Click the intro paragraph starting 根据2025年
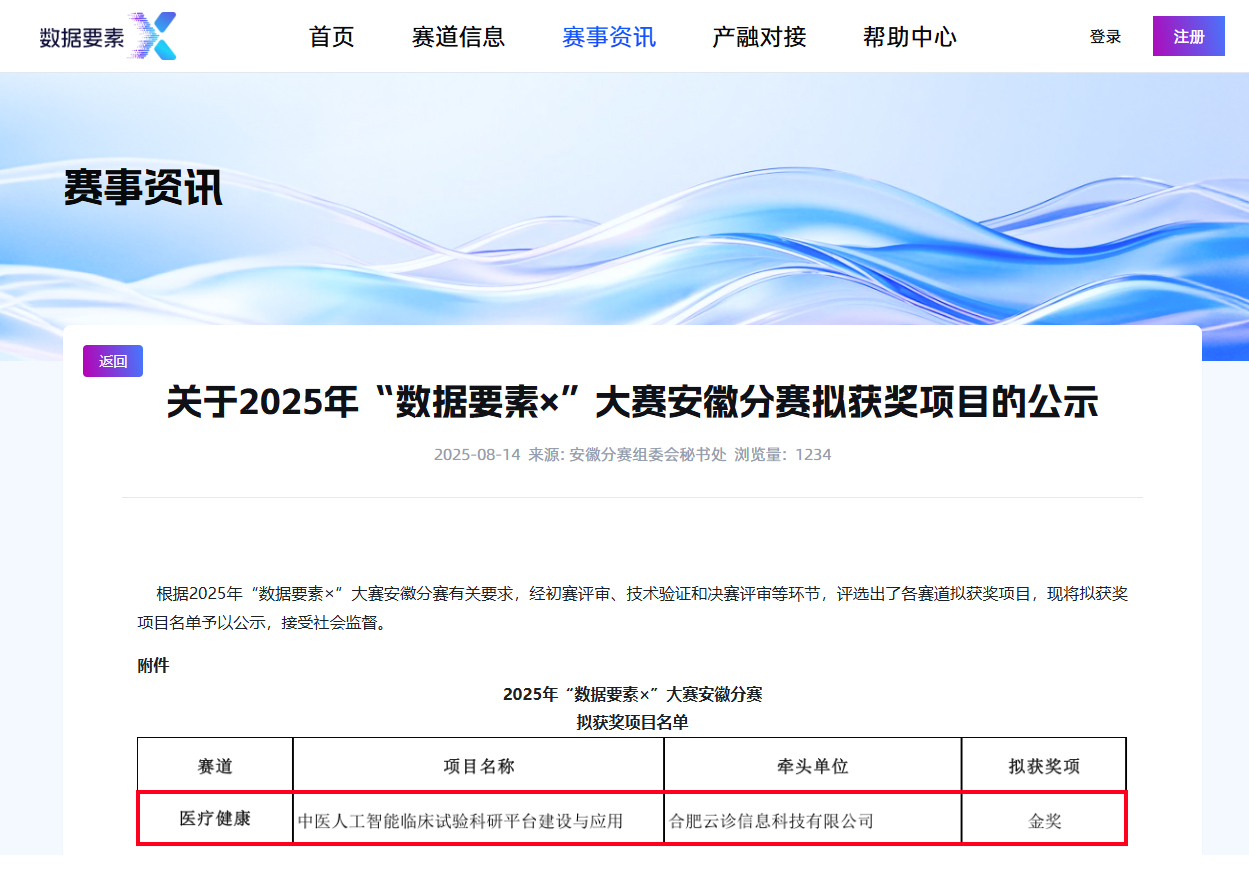 pyautogui.click(x=632, y=608)
